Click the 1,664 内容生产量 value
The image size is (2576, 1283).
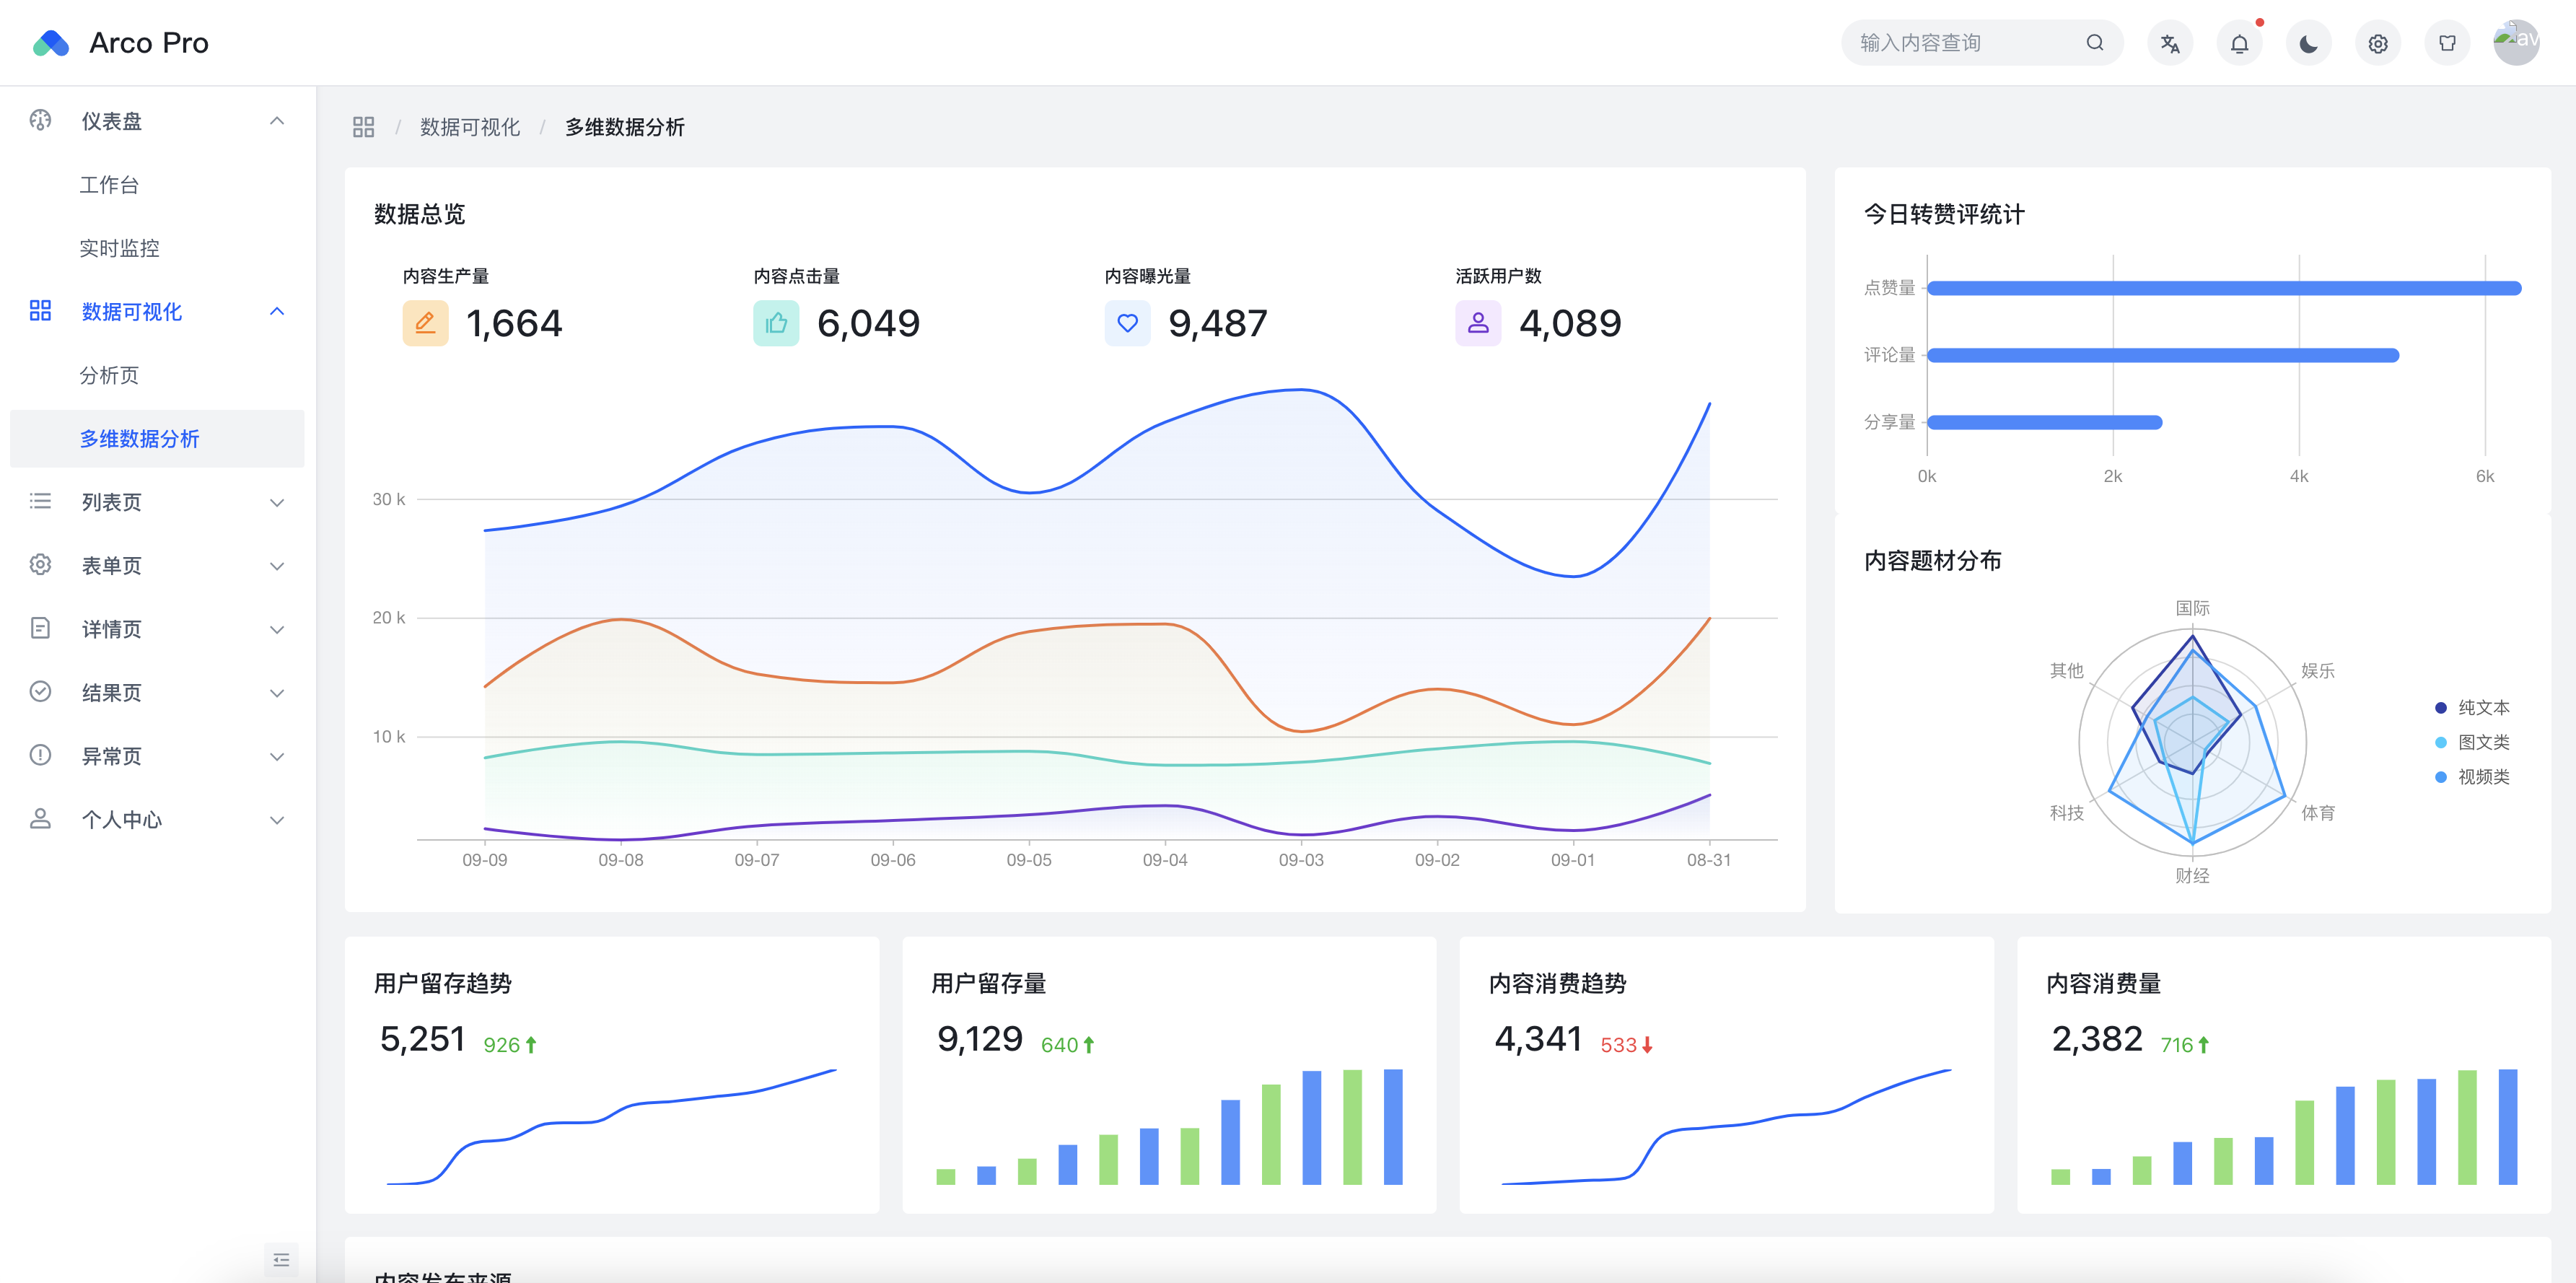tap(514, 323)
